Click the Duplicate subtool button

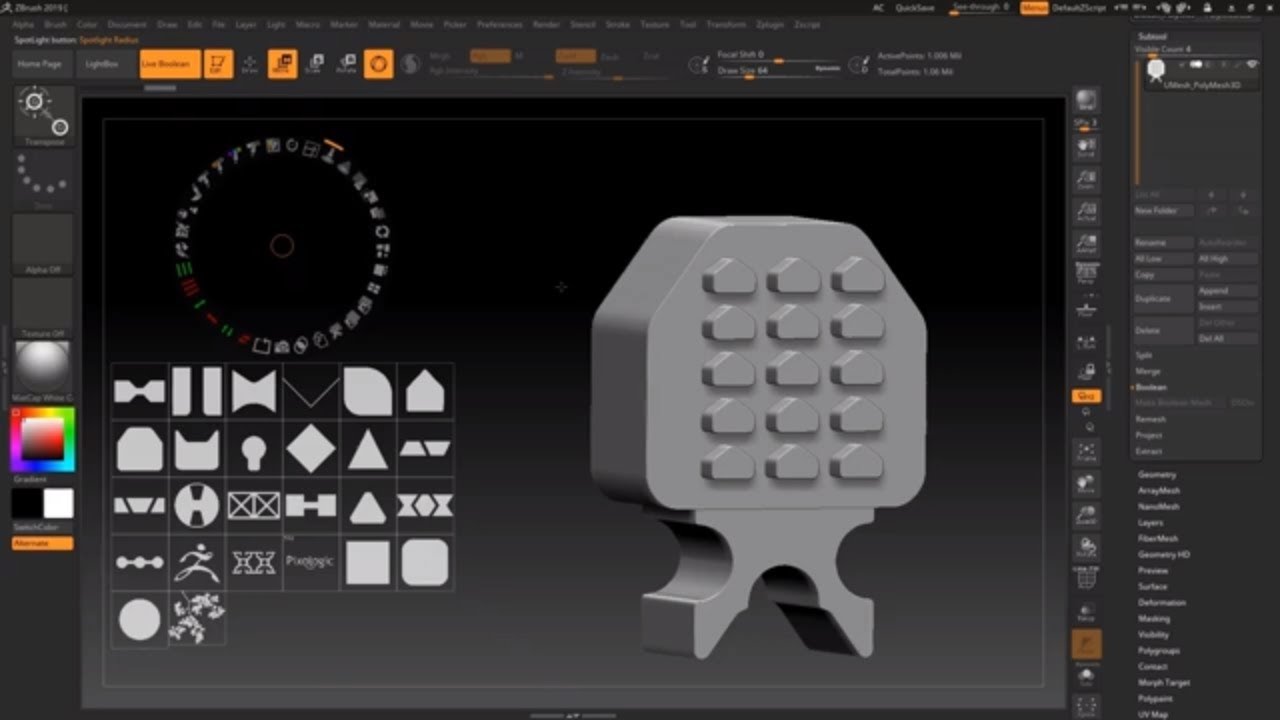[1164, 298]
